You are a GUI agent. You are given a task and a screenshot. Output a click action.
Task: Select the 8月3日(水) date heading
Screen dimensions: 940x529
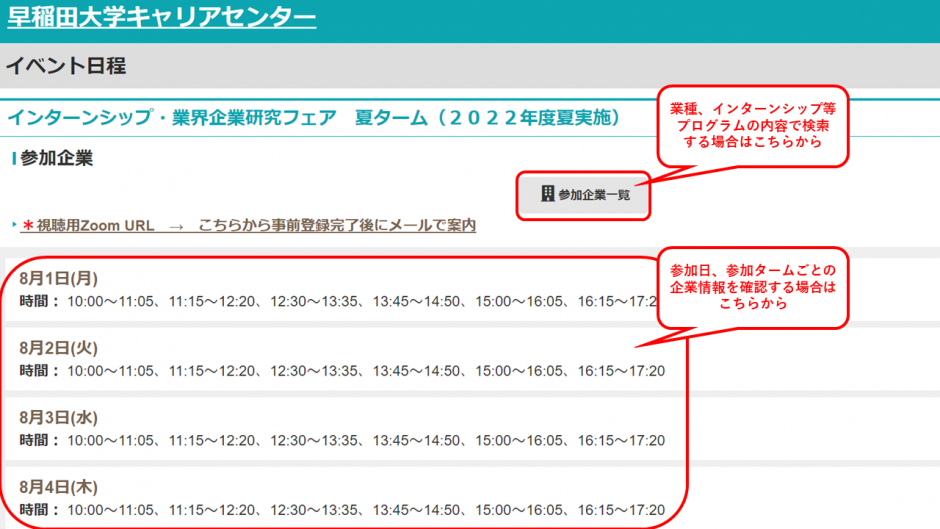coord(58,417)
